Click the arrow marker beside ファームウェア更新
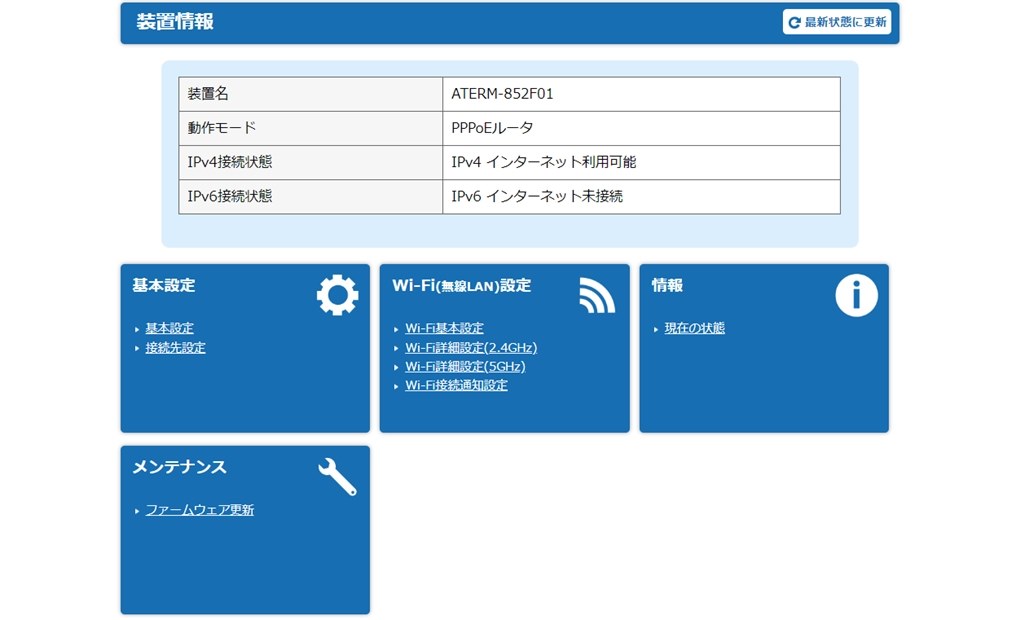The height and width of the screenshot is (620, 1024). pyautogui.click(x=135, y=509)
